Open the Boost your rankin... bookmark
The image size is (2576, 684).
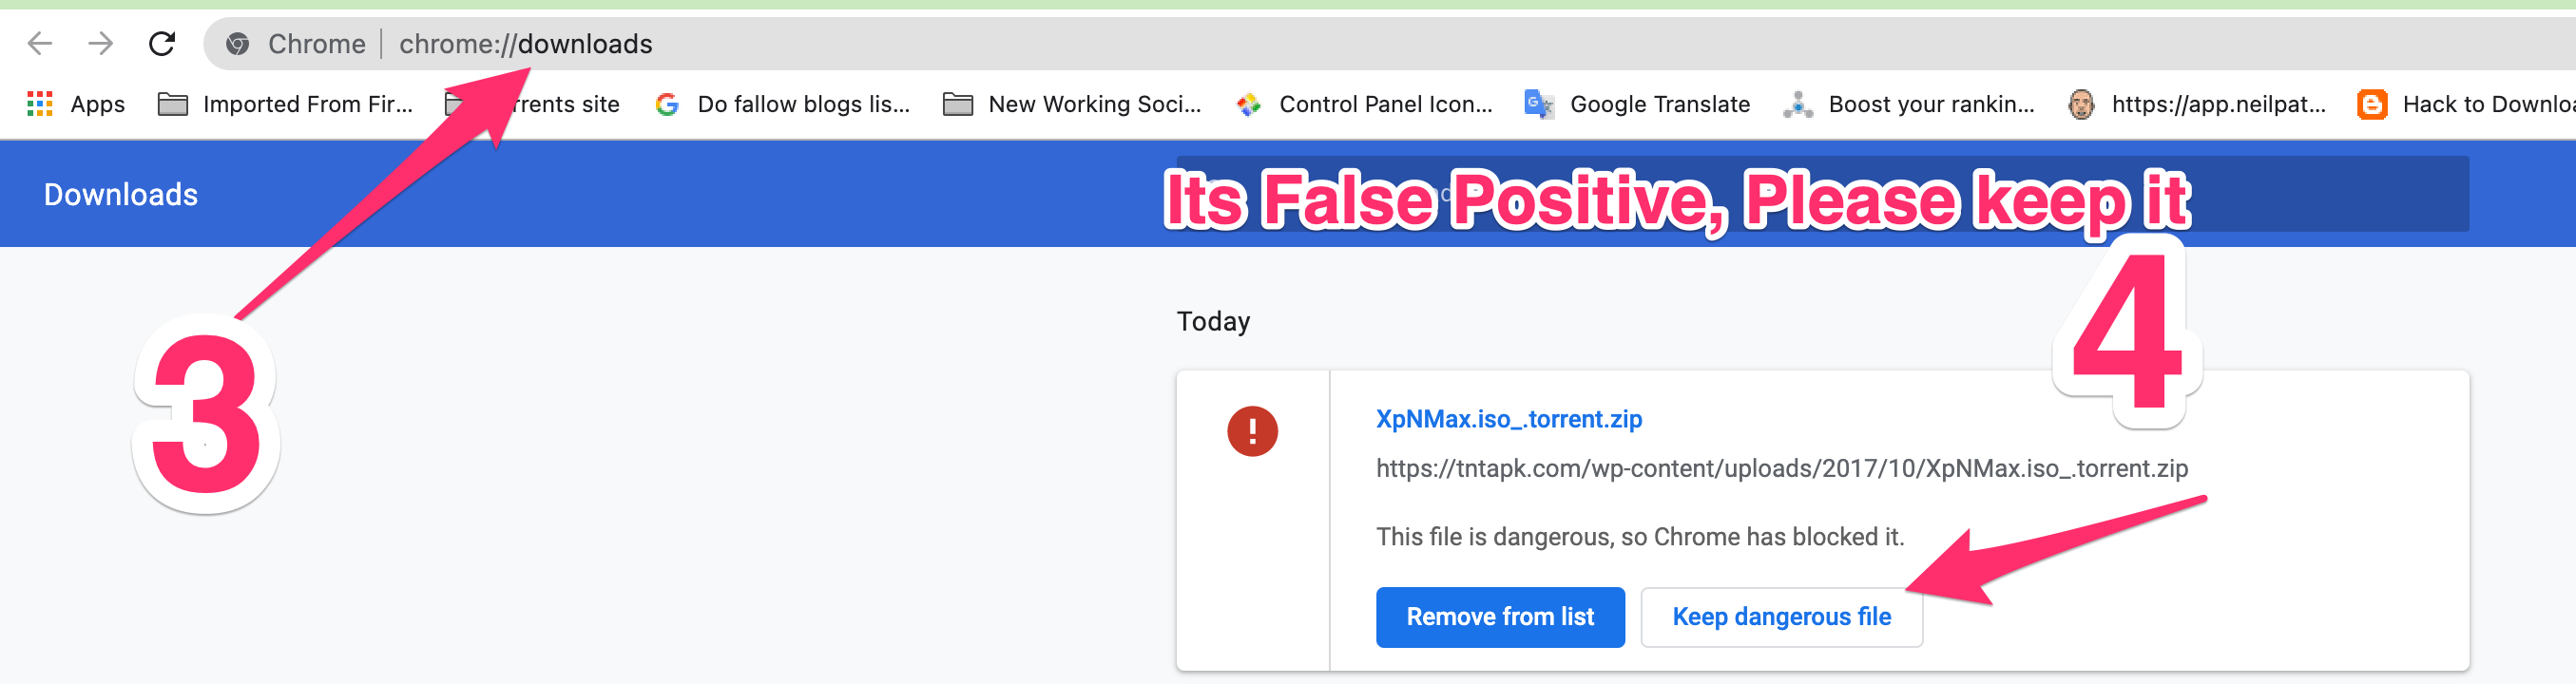pos(1909,104)
